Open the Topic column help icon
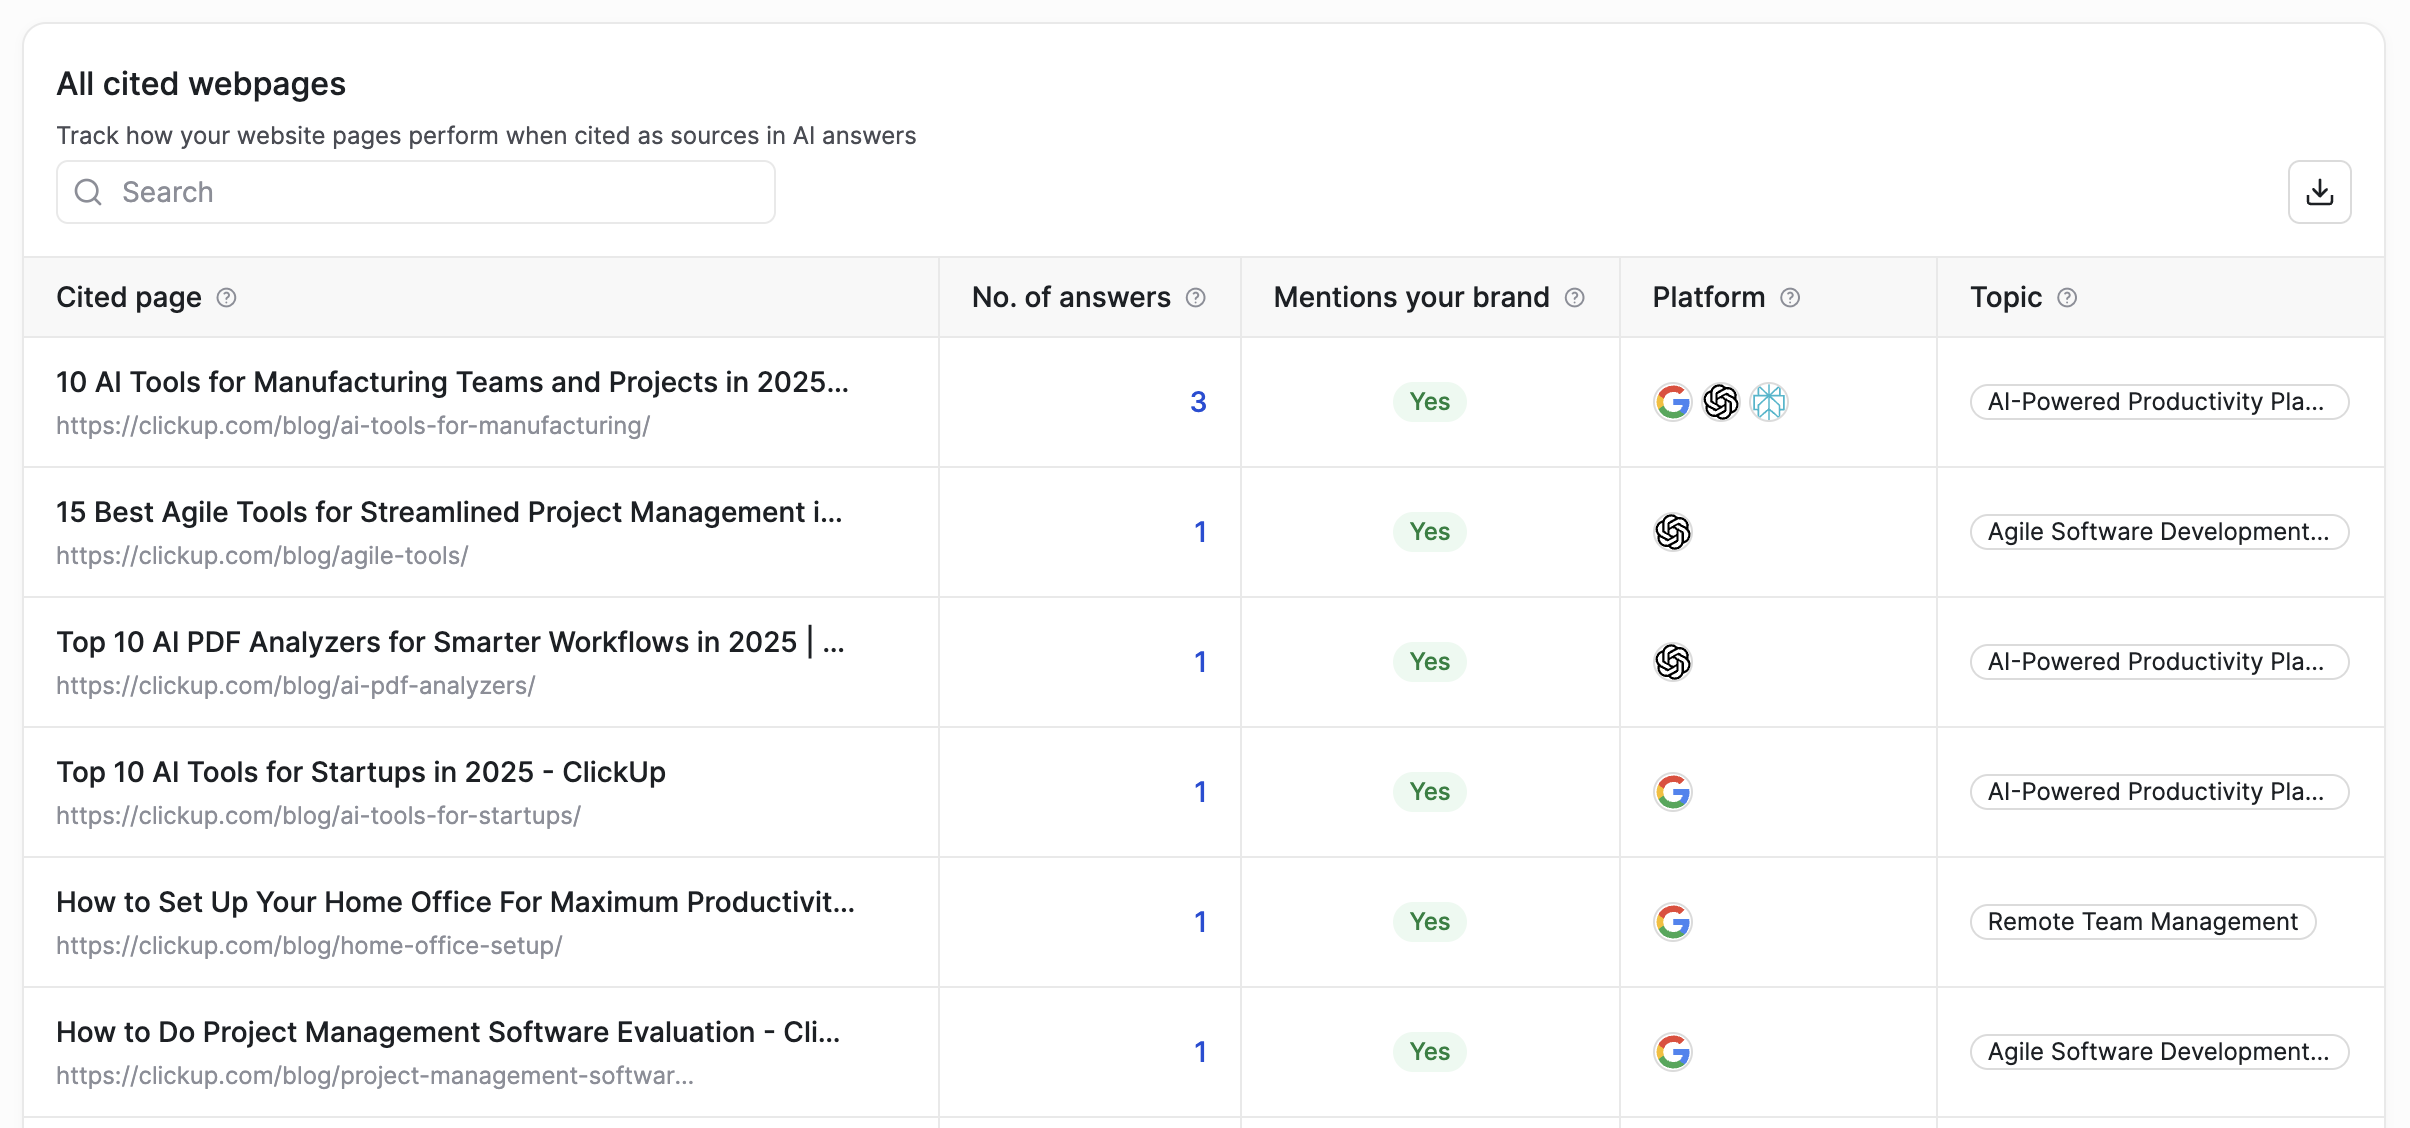This screenshot has height=1128, width=2410. tap(2067, 297)
